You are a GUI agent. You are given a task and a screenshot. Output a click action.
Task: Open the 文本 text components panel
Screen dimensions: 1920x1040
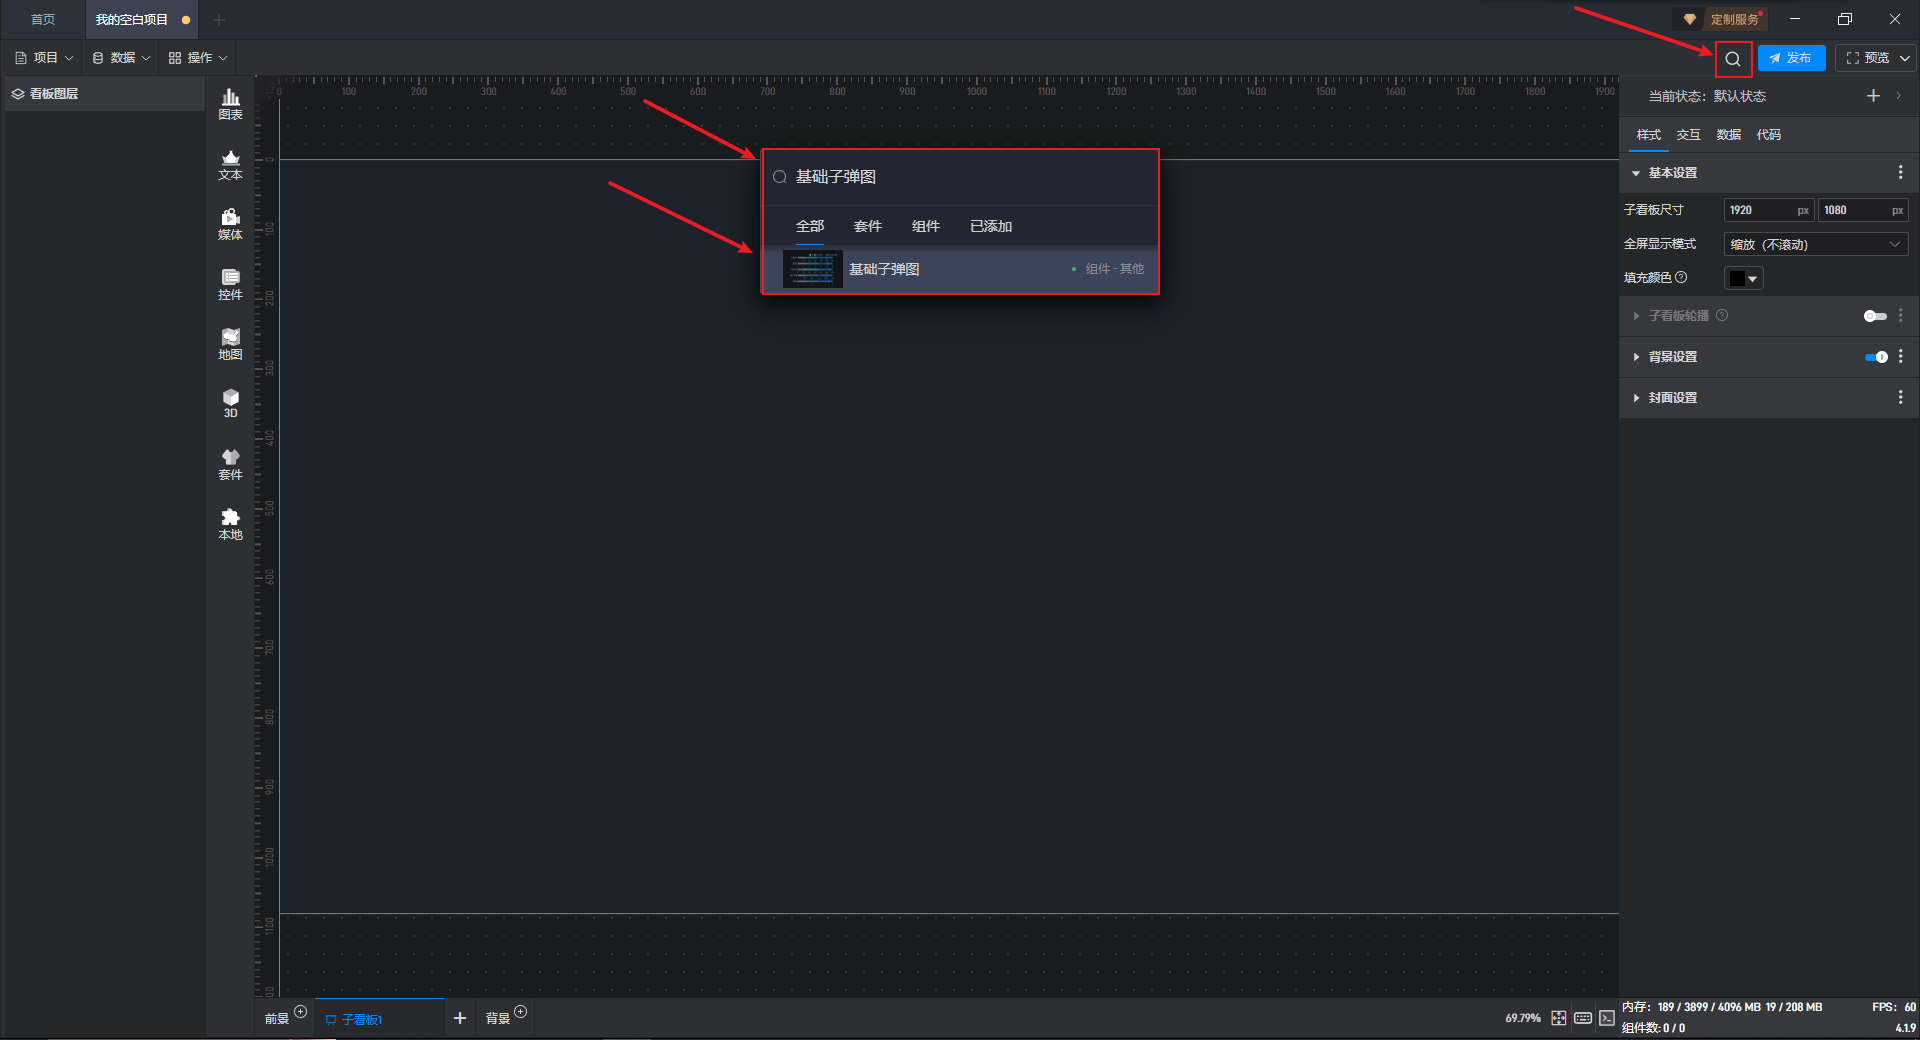[230, 165]
